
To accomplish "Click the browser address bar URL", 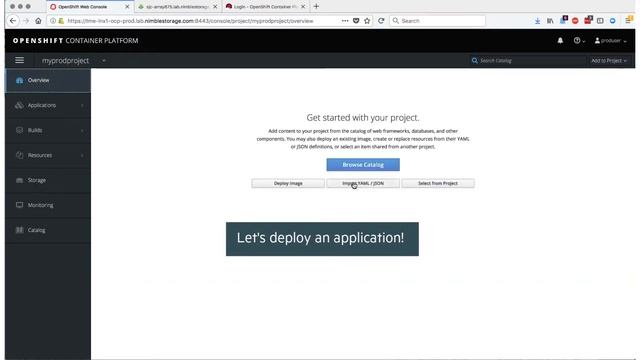I will (x=190, y=20).
